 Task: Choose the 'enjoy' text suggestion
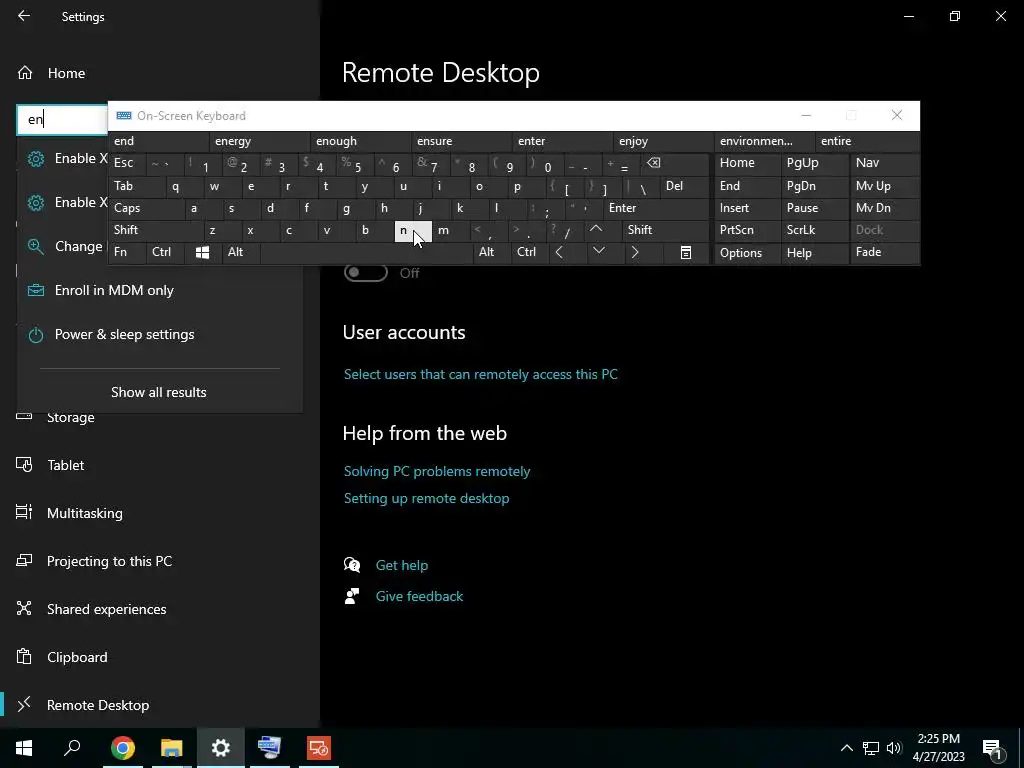664,141
